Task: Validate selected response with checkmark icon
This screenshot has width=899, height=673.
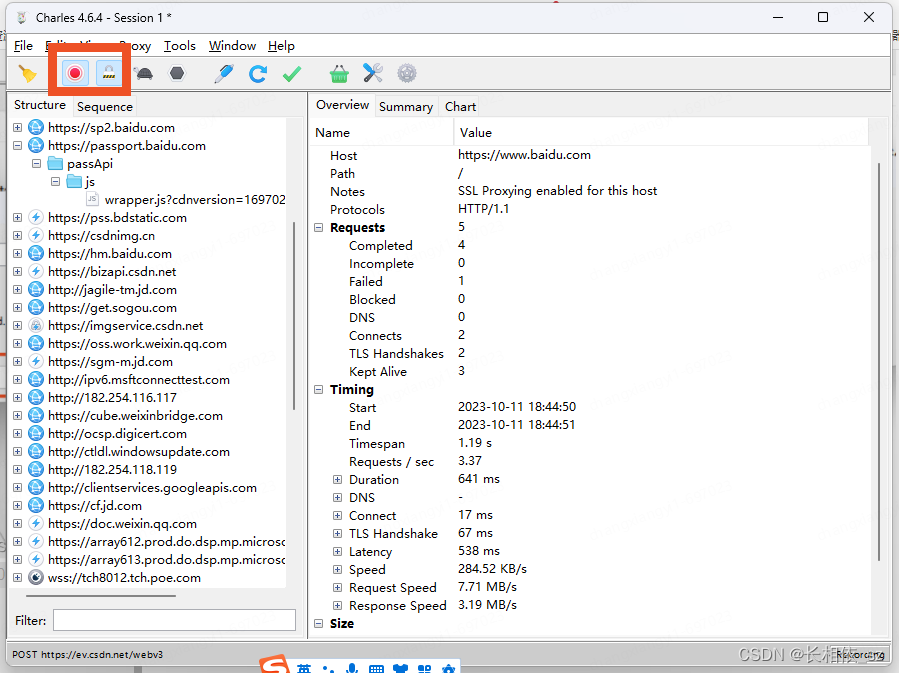Action: pyautogui.click(x=292, y=73)
